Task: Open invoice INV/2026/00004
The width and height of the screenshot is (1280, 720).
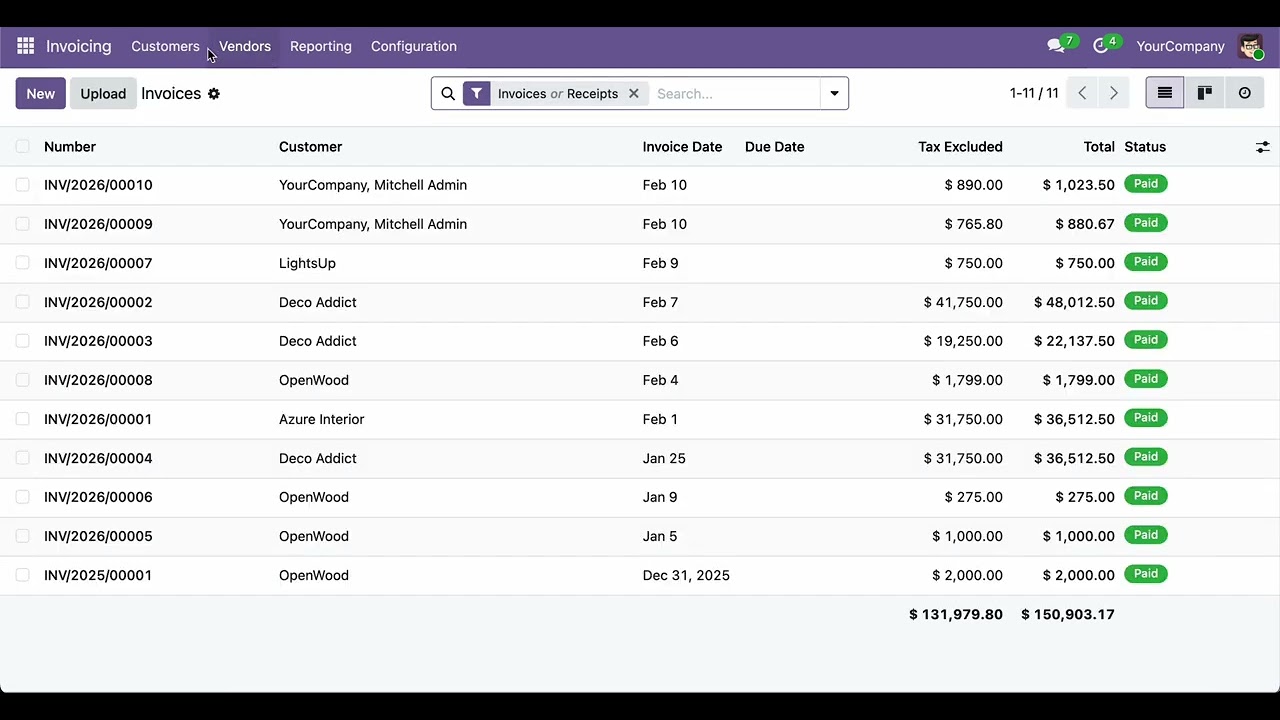Action: [98, 458]
